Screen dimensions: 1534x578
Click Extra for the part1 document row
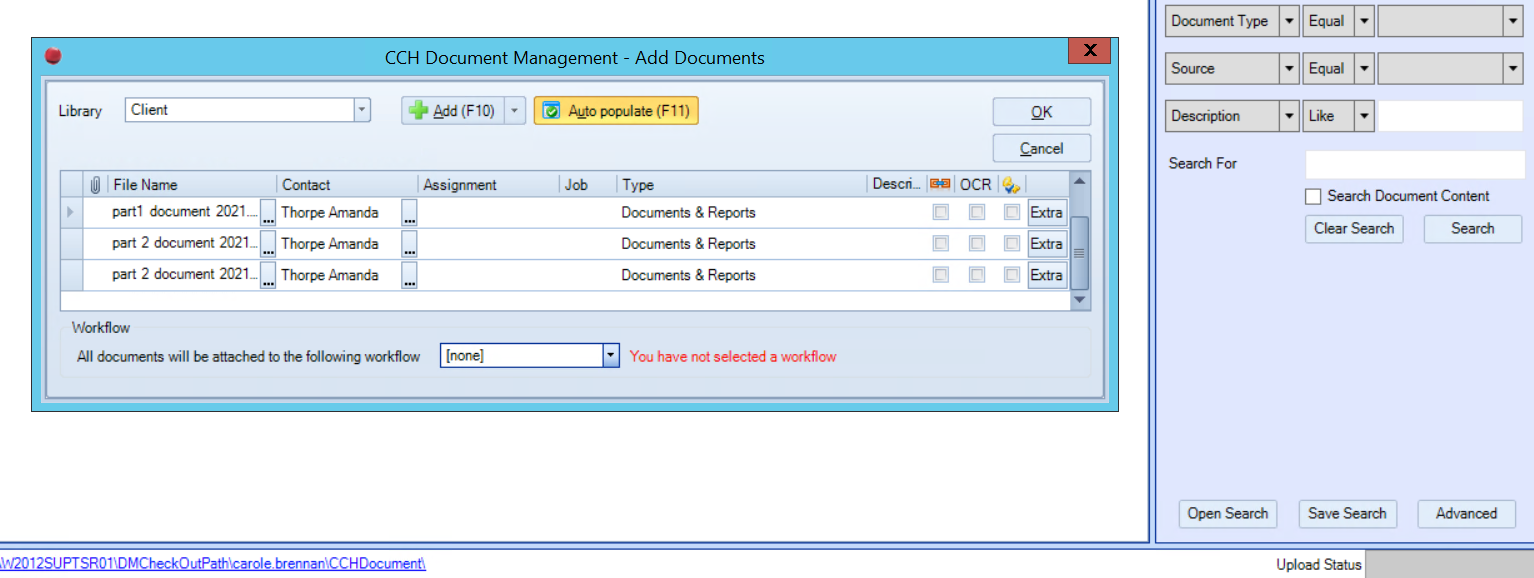(1047, 213)
